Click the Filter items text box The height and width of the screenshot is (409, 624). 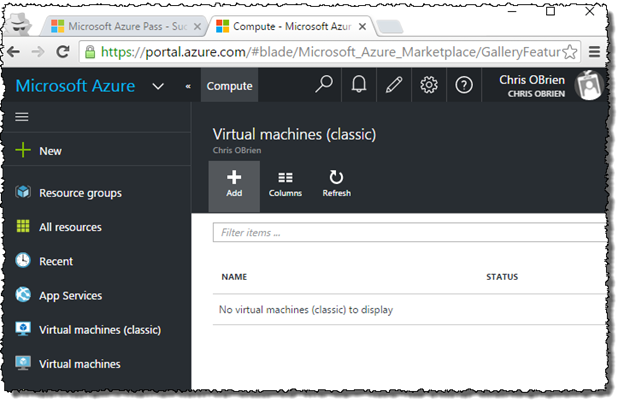[x=410, y=232]
